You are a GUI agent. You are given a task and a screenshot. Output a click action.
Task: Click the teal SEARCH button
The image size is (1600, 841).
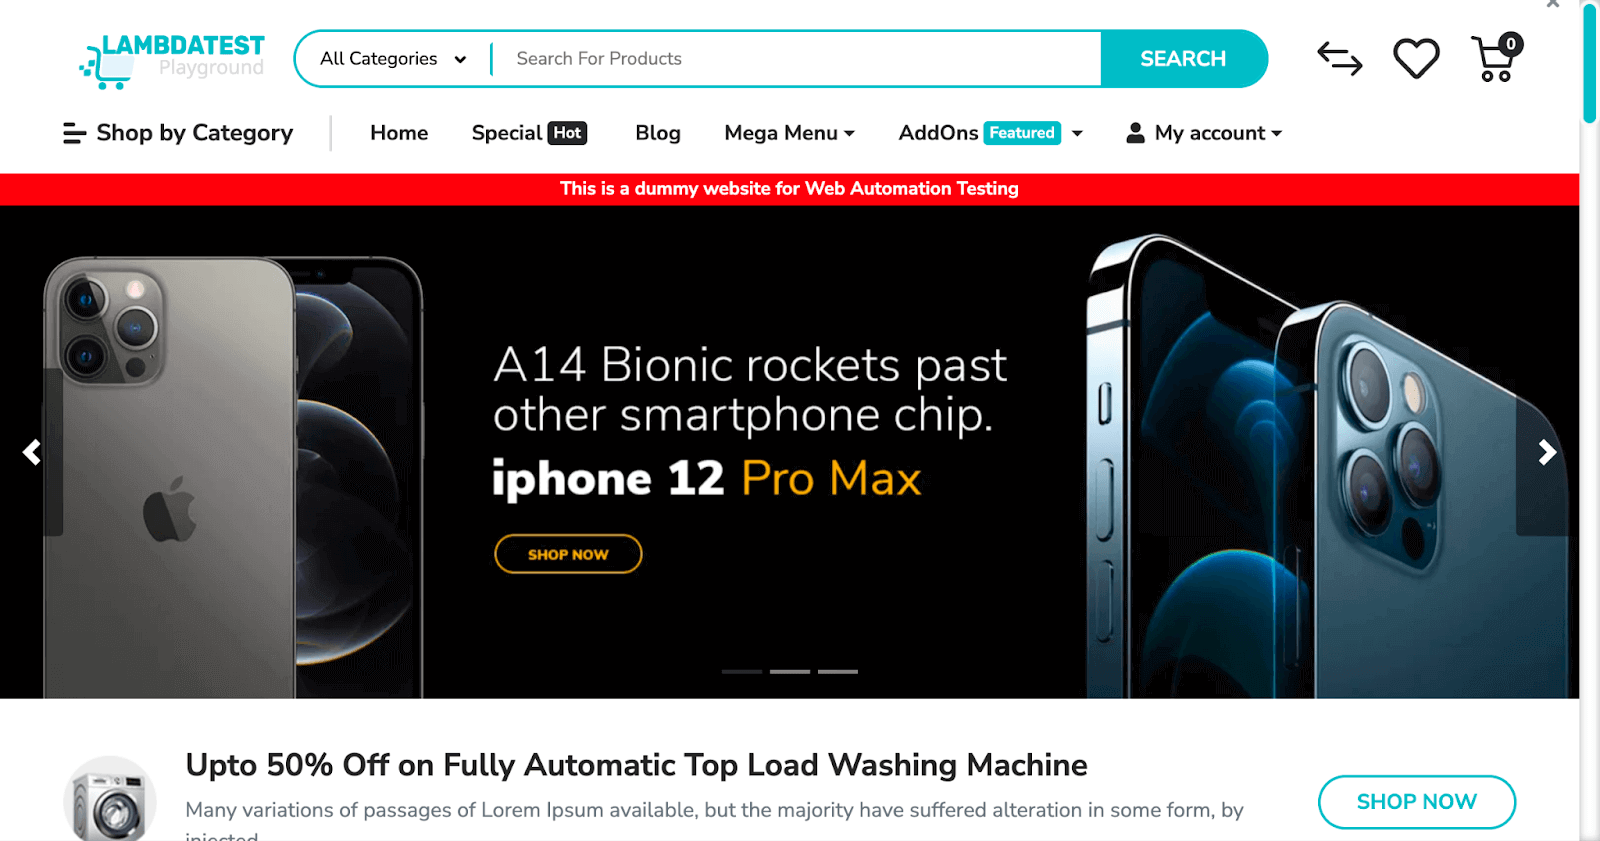point(1184,59)
